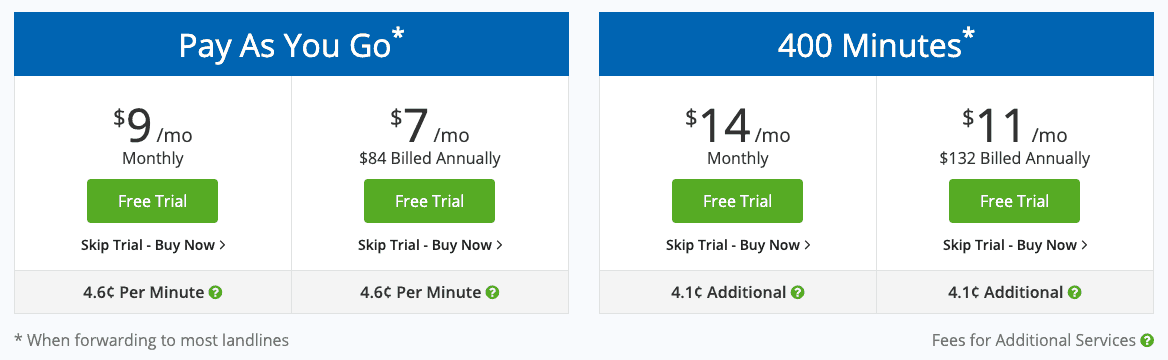Click the $132 Billed Annually text

pos(1015,159)
